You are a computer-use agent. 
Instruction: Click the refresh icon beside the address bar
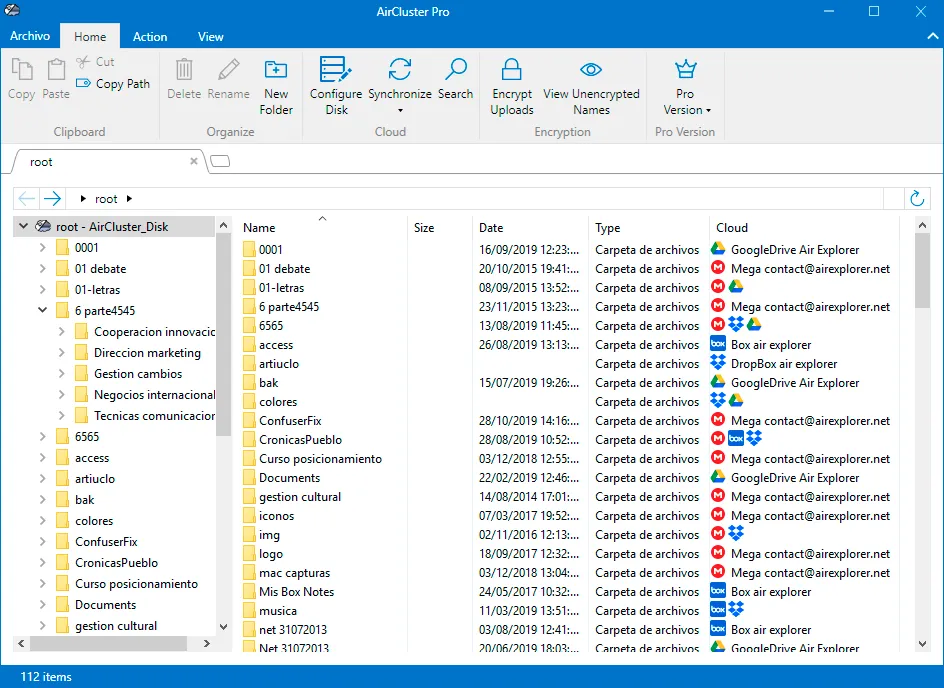[916, 199]
